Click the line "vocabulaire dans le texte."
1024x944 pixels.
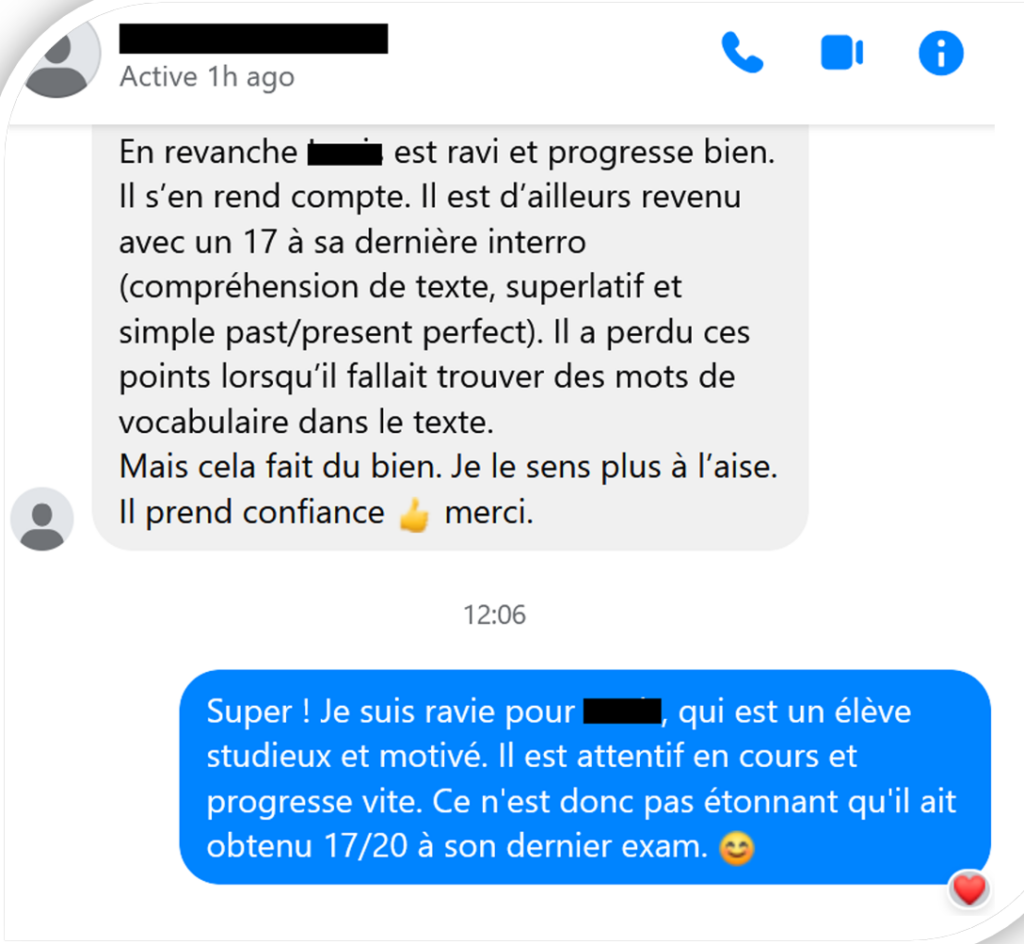point(306,422)
